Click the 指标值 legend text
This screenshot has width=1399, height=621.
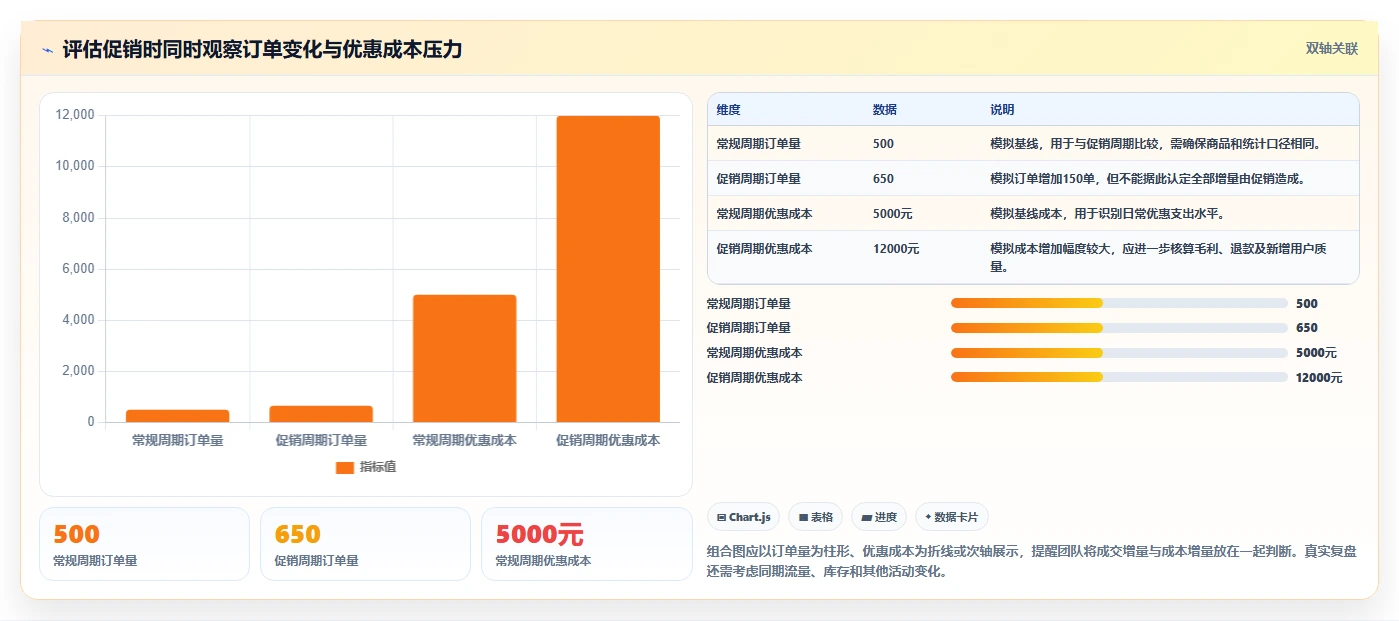pos(378,467)
